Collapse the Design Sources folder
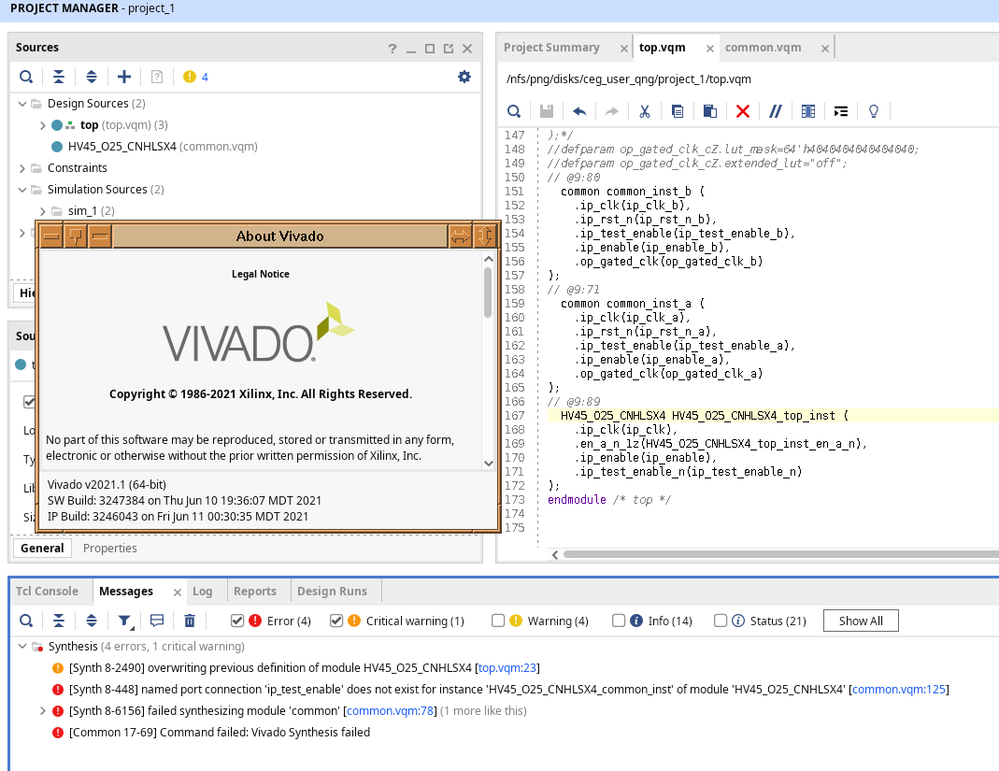The height and width of the screenshot is (771, 999). click(22, 103)
